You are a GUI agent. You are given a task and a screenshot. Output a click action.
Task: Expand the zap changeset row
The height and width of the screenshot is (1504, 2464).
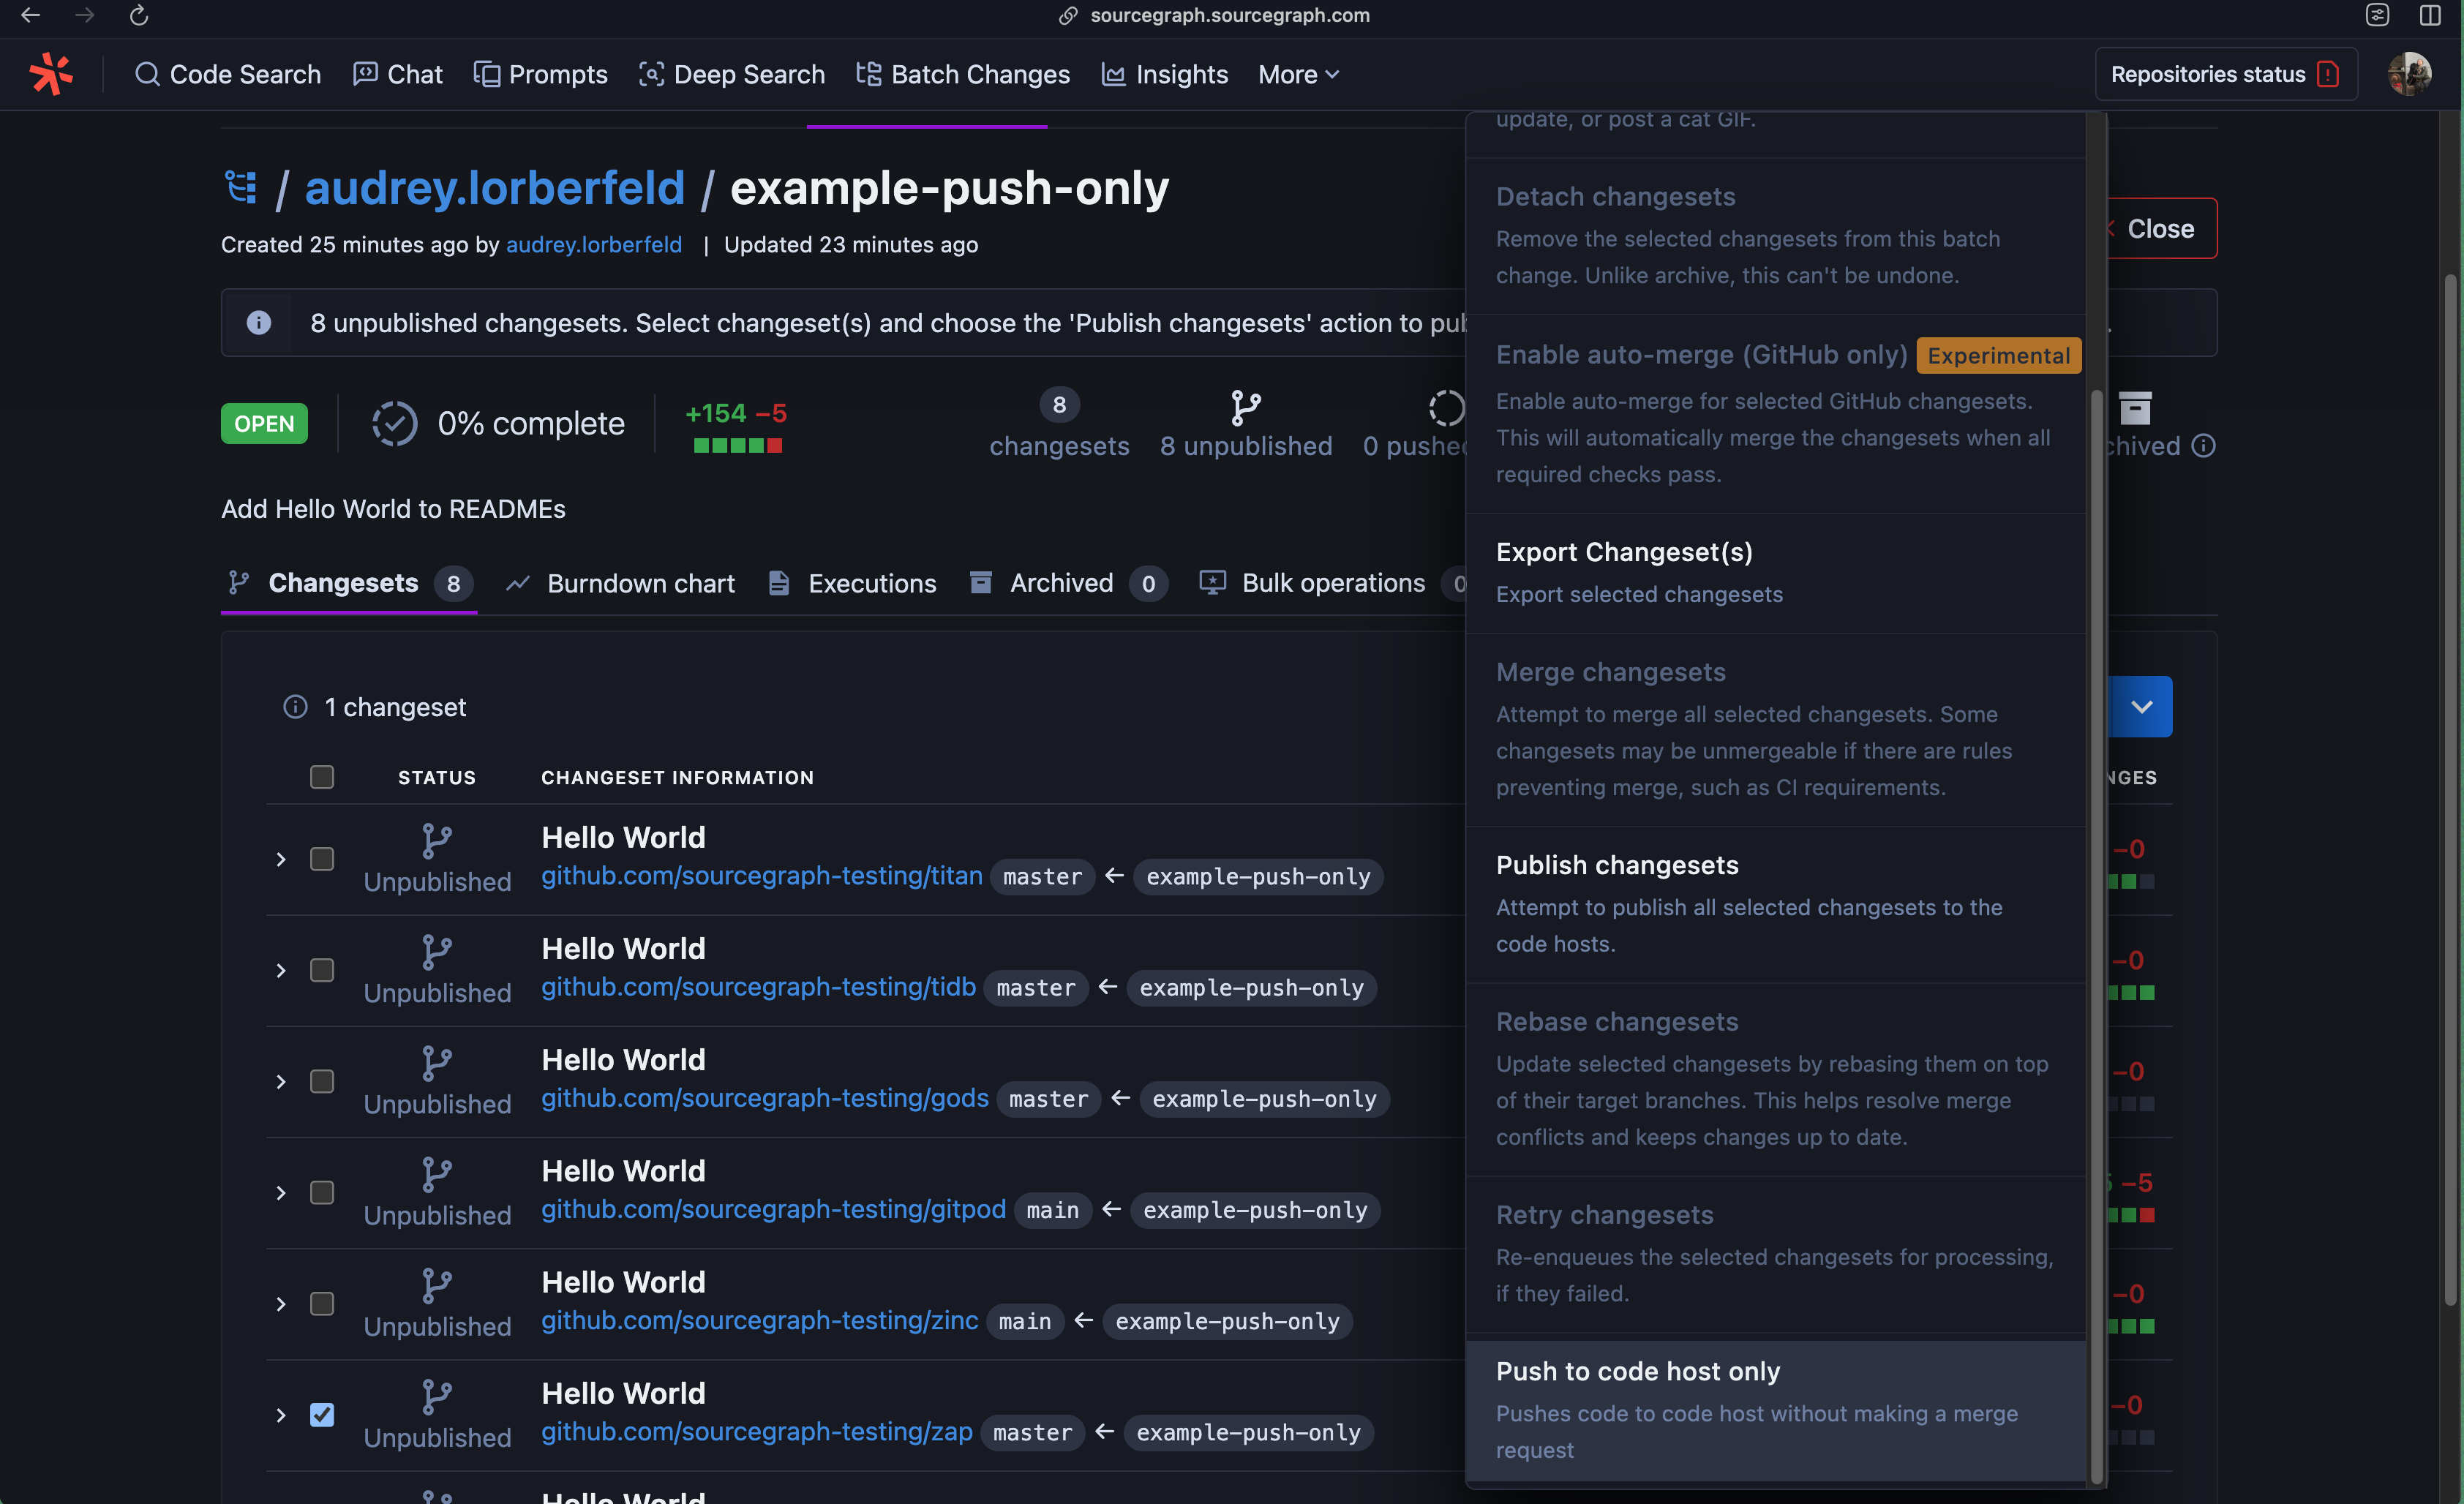pyautogui.click(x=281, y=1414)
